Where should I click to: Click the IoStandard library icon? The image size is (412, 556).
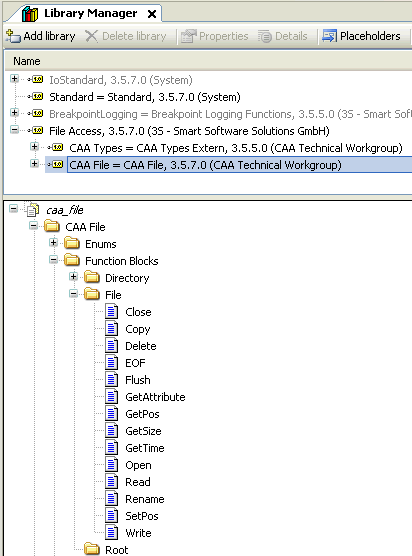click(x=36, y=79)
